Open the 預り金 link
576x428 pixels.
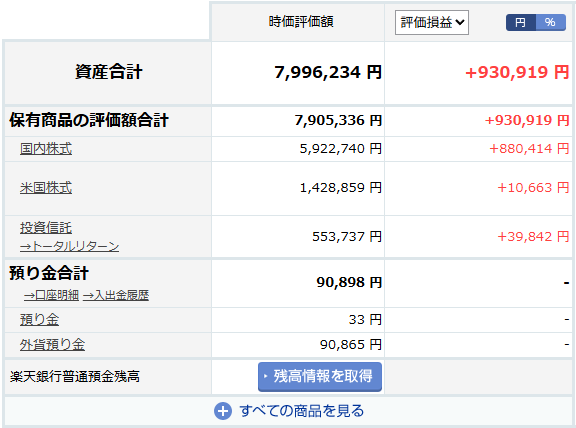[39, 320]
